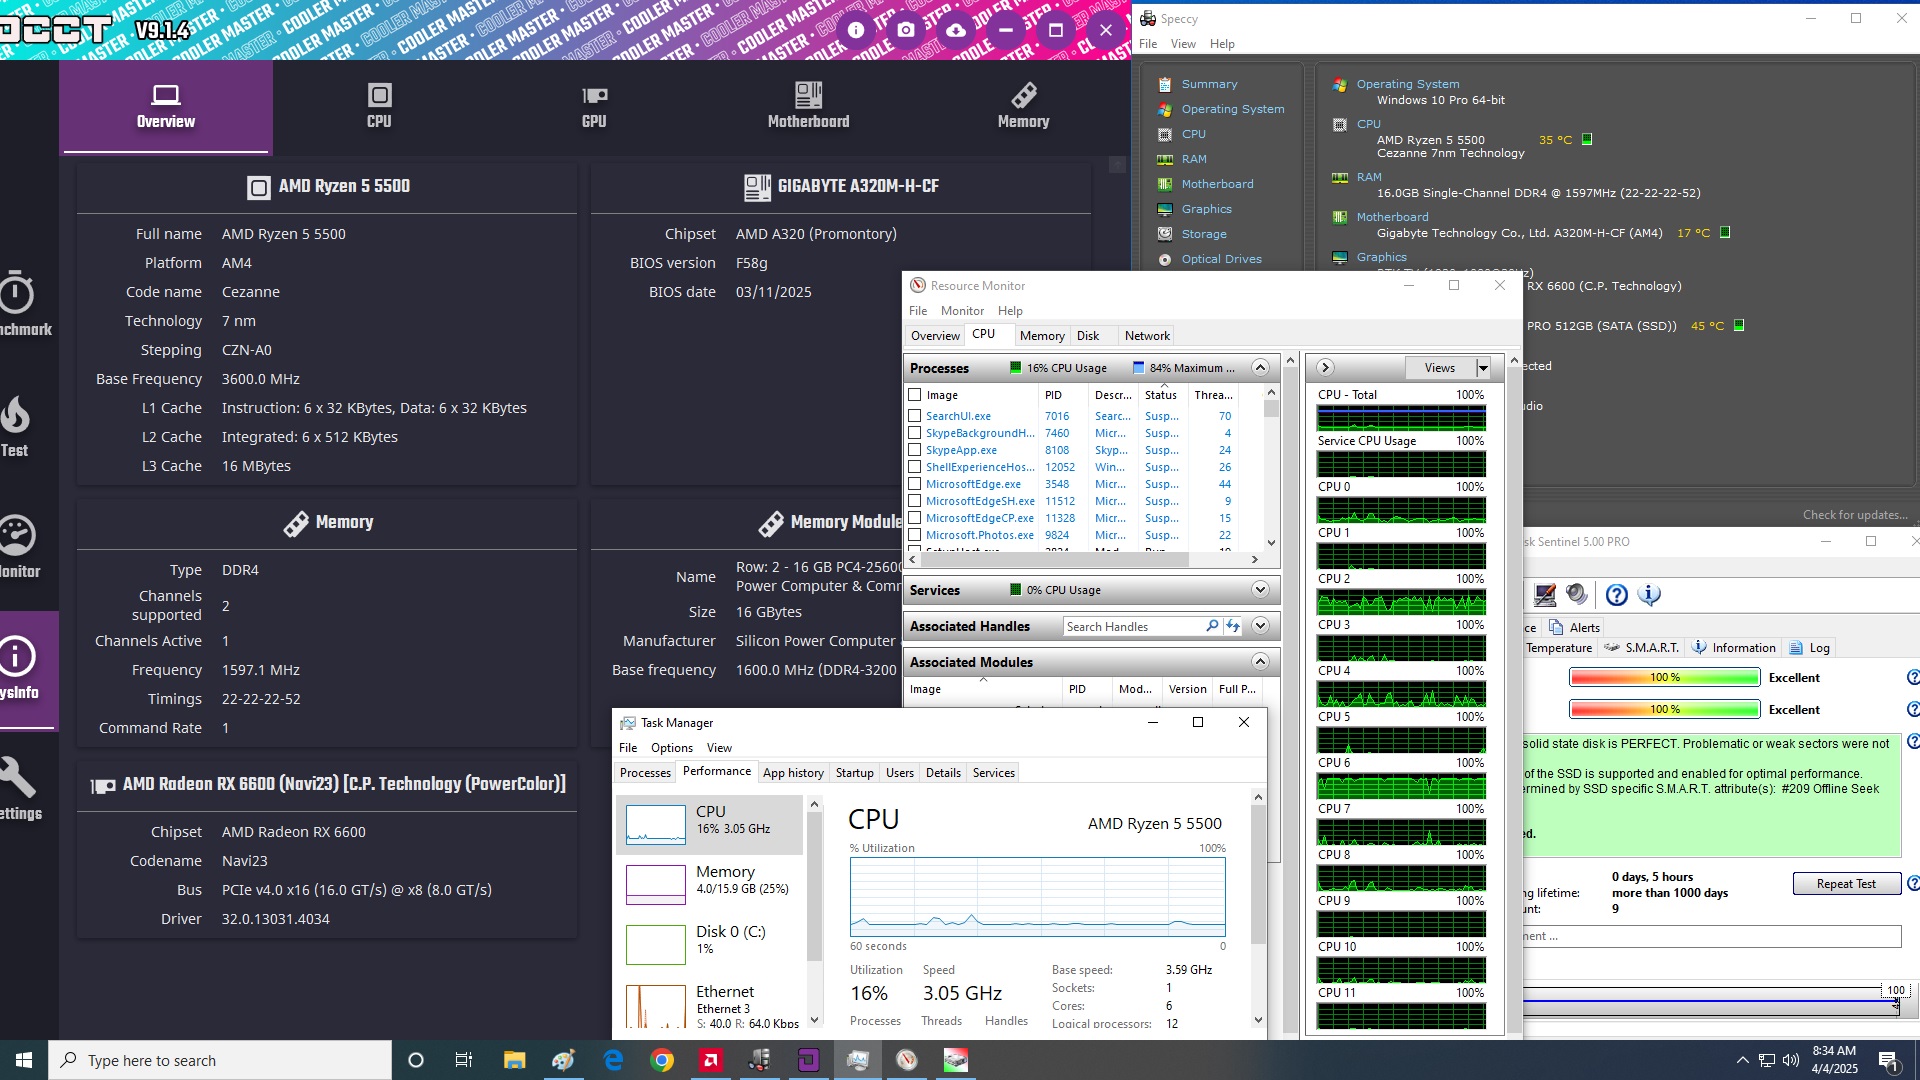Open Google Chrome from the taskbar
Screen dimensions: 1920x1080
tap(662, 1060)
